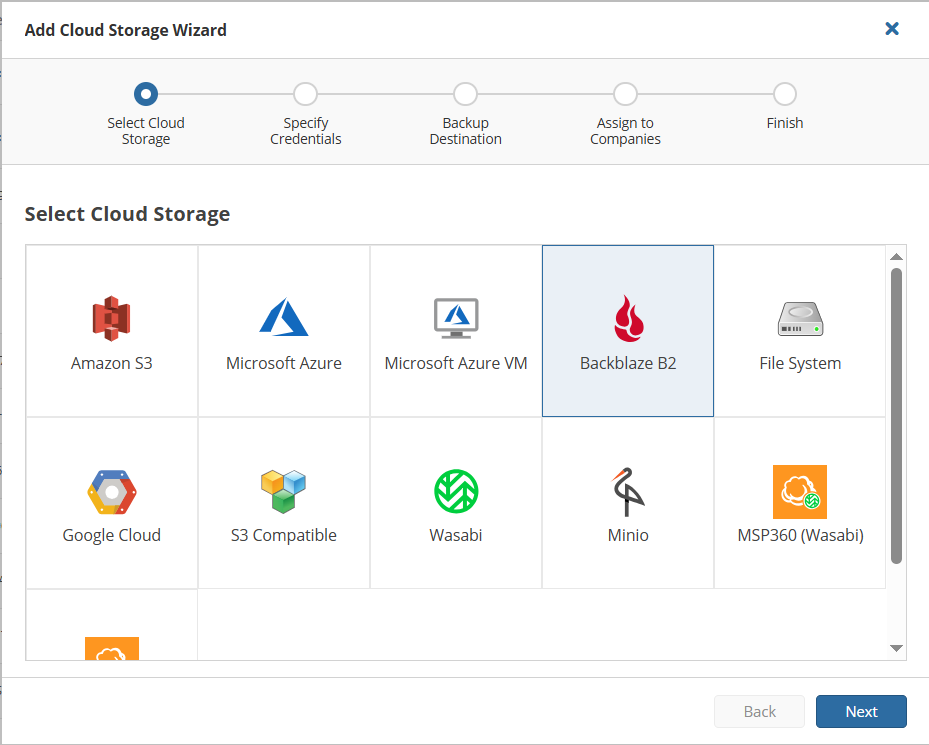Screen dimensions: 929x745
Task: Click the Finish step label
Action: coord(785,123)
